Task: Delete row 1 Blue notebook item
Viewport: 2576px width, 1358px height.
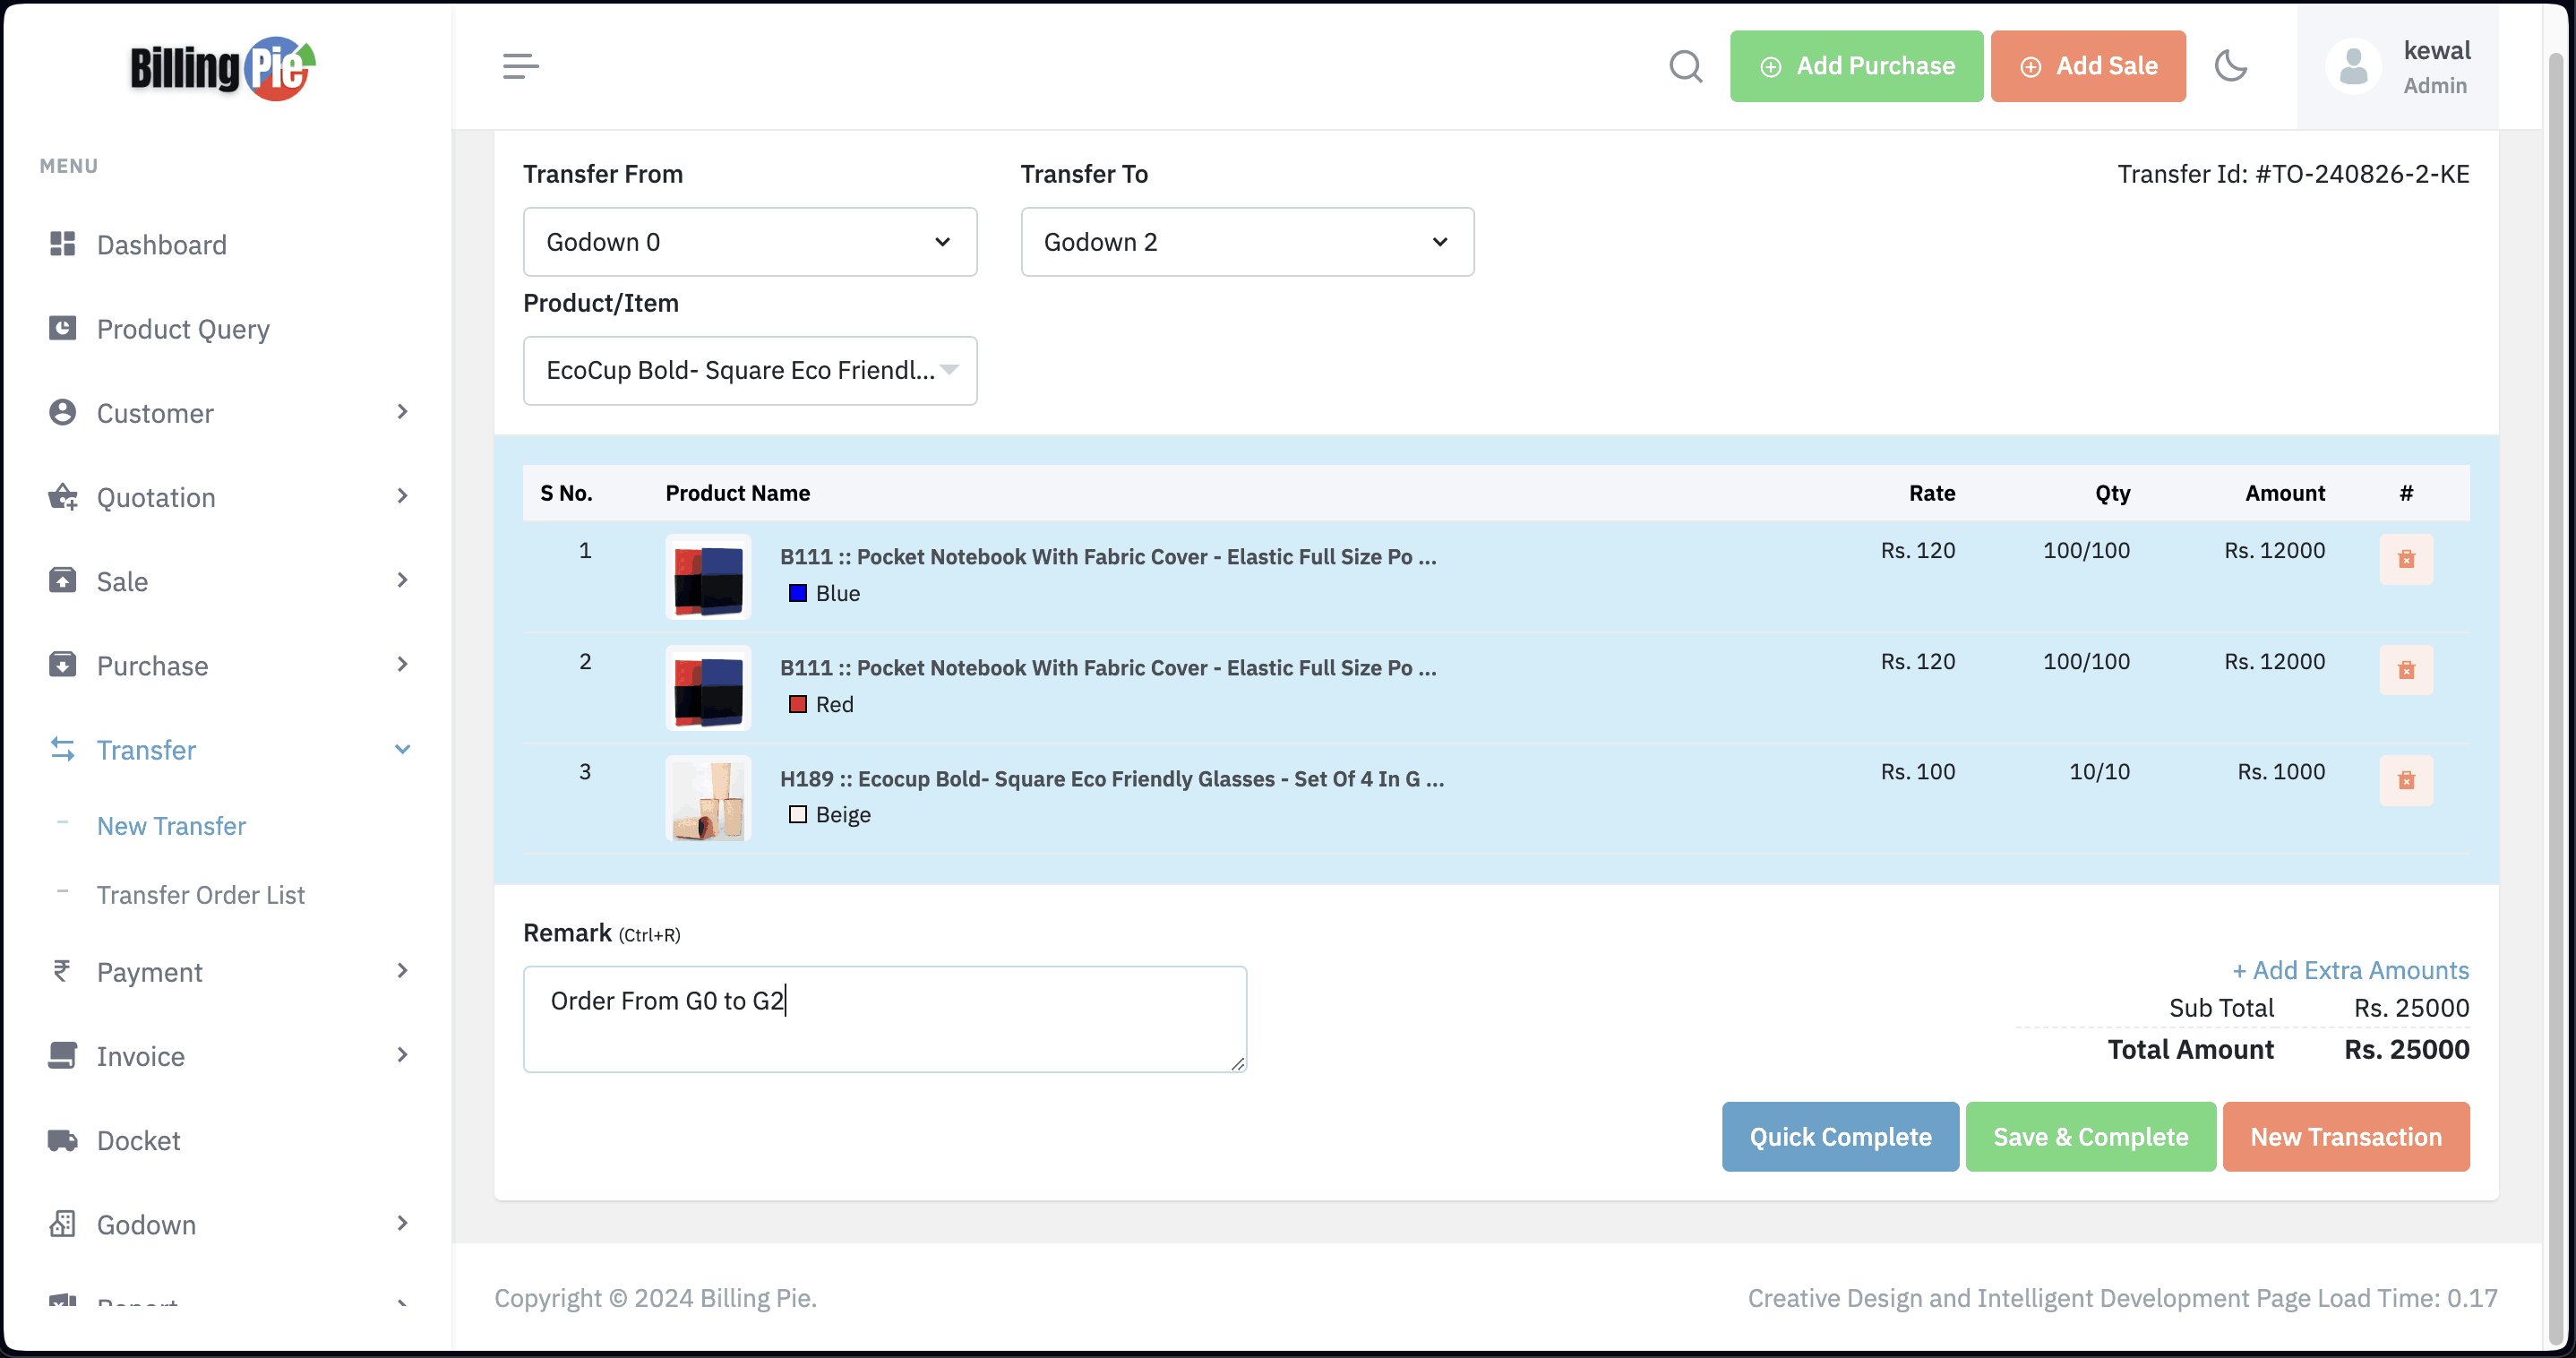Action: [2406, 558]
